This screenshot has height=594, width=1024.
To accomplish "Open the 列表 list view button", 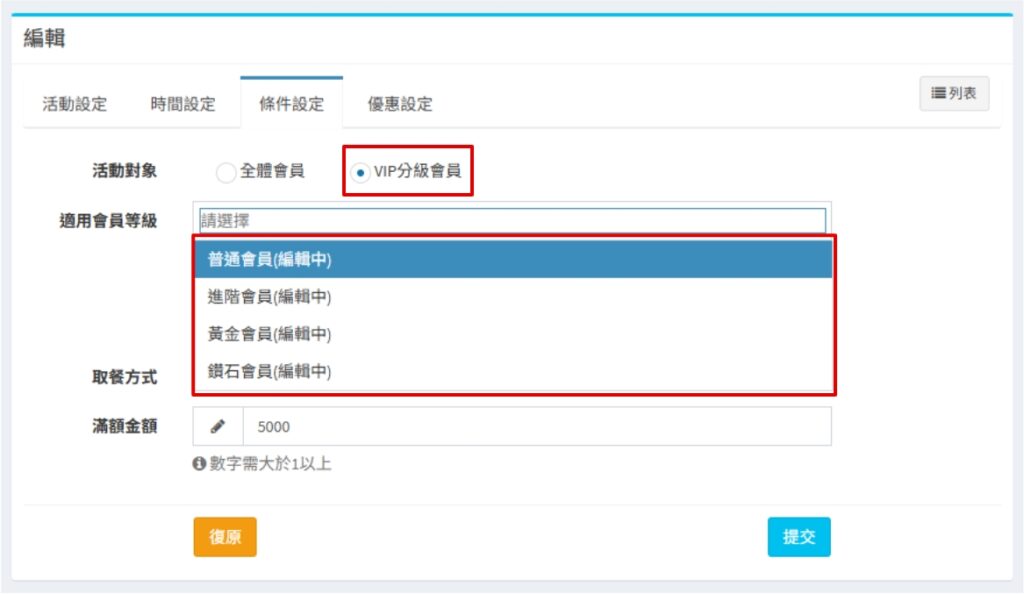I will (x=954, y=93).
